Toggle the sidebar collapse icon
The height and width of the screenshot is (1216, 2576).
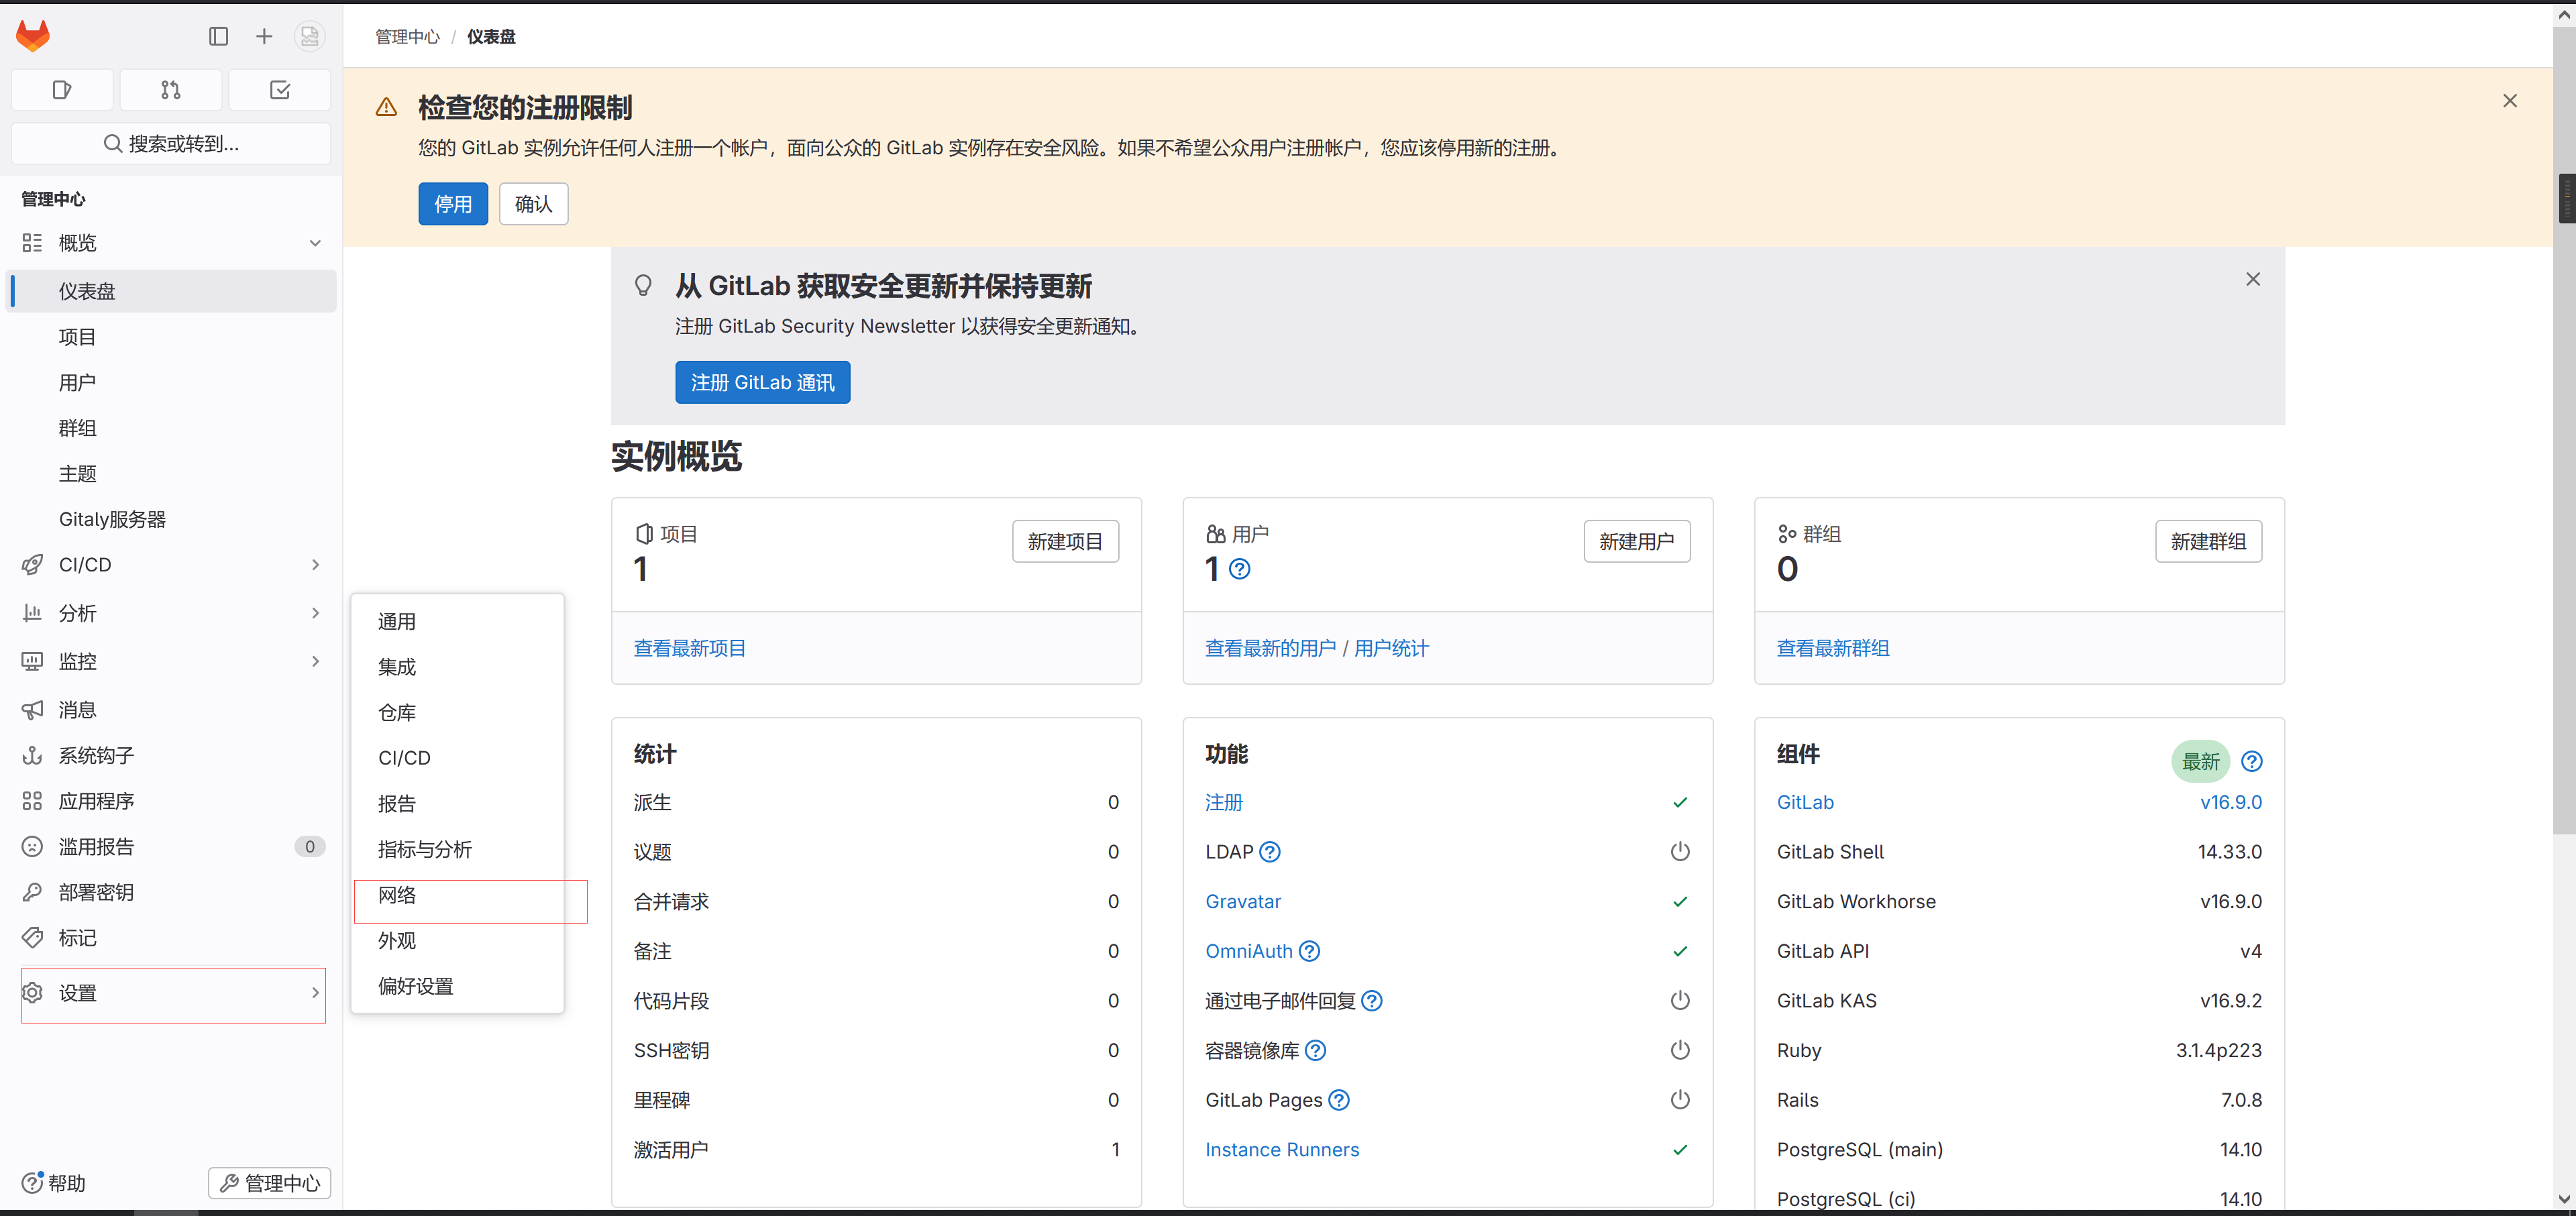coord(218,37)
